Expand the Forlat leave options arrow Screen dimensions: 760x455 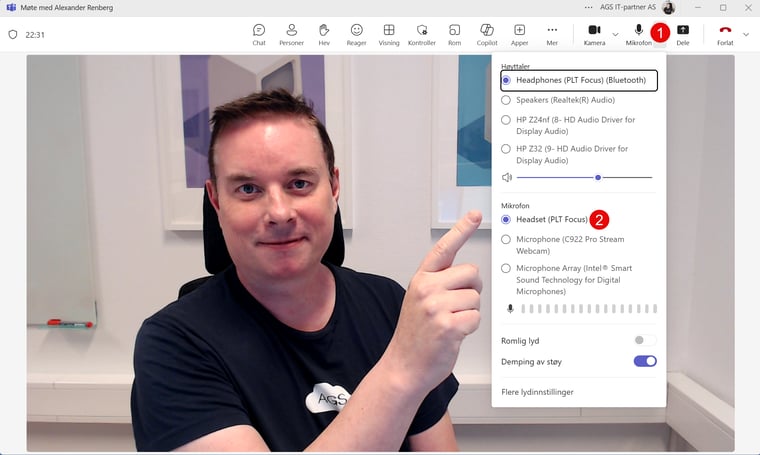pos(746,34)
